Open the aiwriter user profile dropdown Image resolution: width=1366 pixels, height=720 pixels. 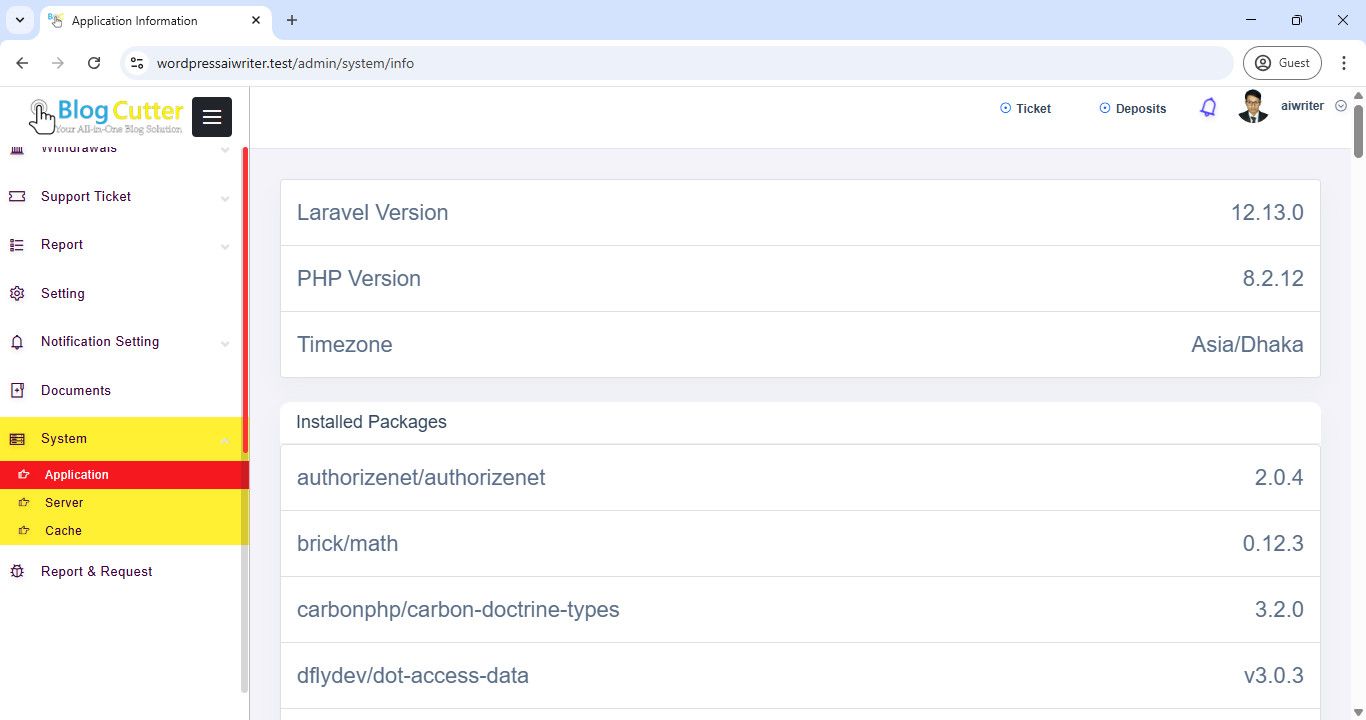[x=1301, y=106]
